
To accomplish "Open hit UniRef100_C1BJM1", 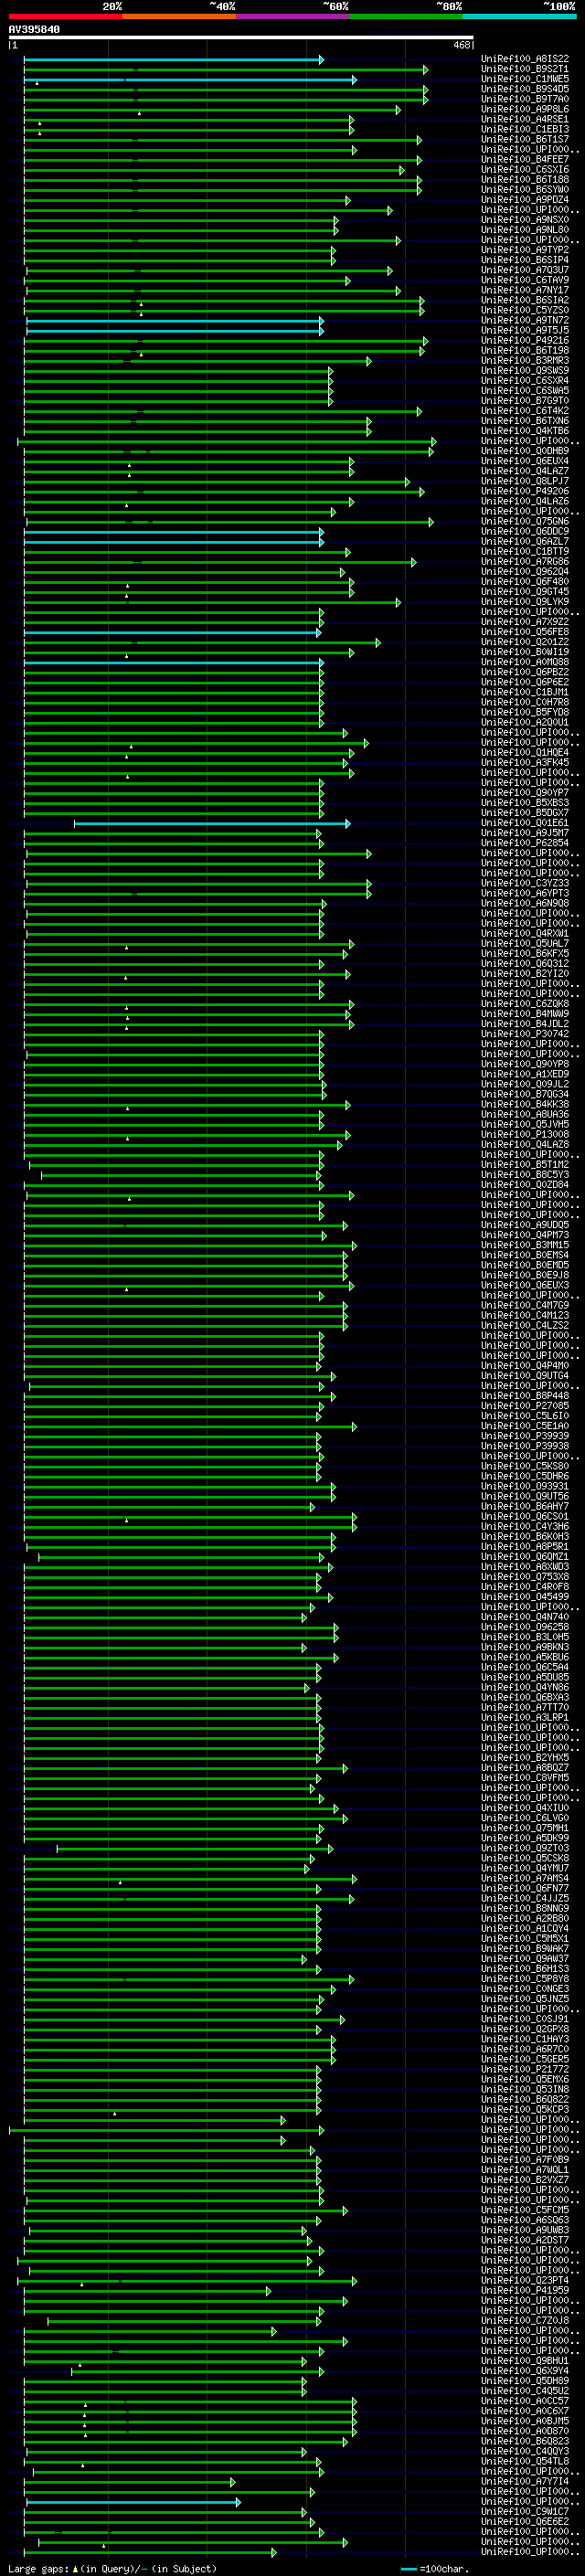I will click(525, 692).
